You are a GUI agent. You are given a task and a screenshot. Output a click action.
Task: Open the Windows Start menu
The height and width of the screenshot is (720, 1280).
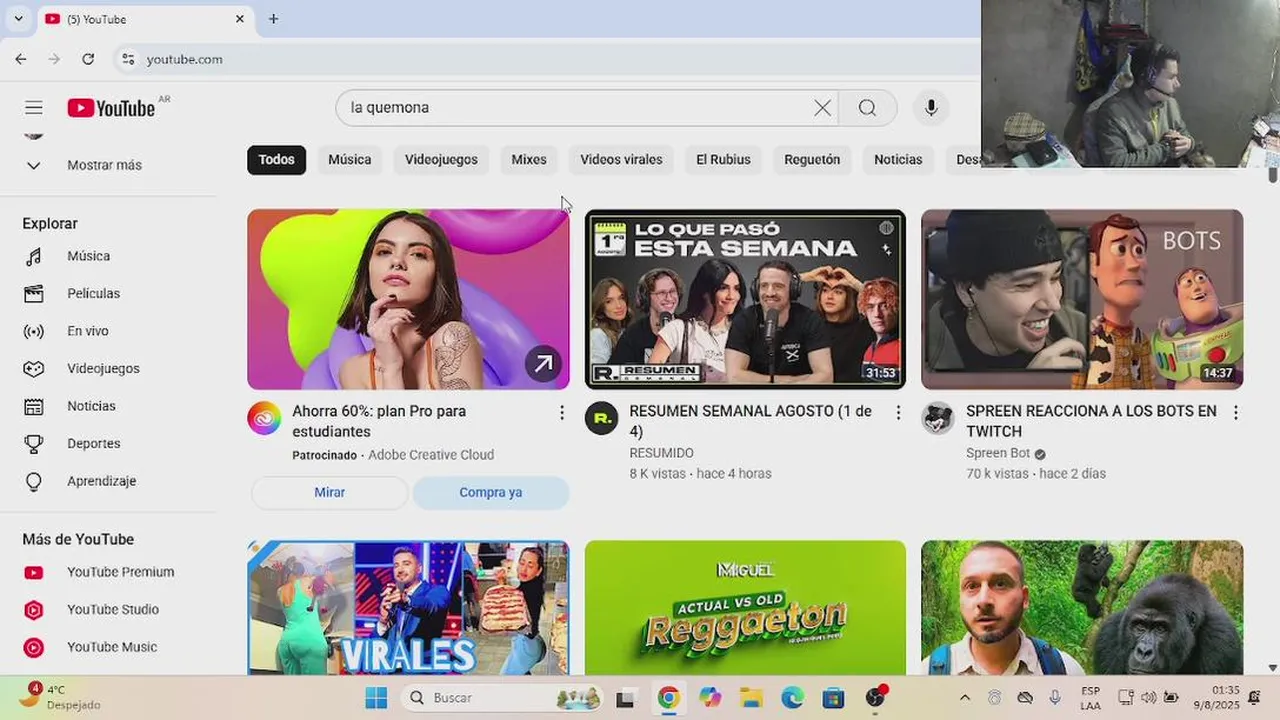click(376, 698)
